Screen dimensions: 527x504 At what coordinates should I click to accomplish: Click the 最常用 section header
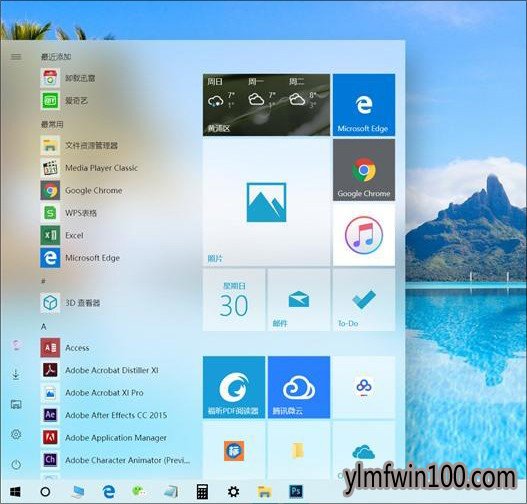pos(52,124)
